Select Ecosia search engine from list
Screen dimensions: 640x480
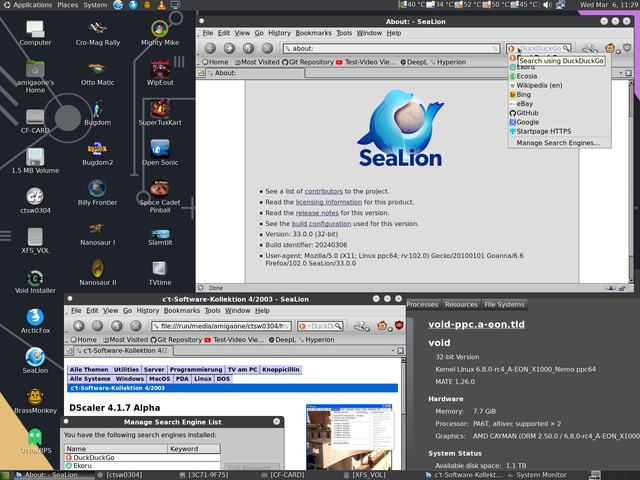(x=560, y=76)
